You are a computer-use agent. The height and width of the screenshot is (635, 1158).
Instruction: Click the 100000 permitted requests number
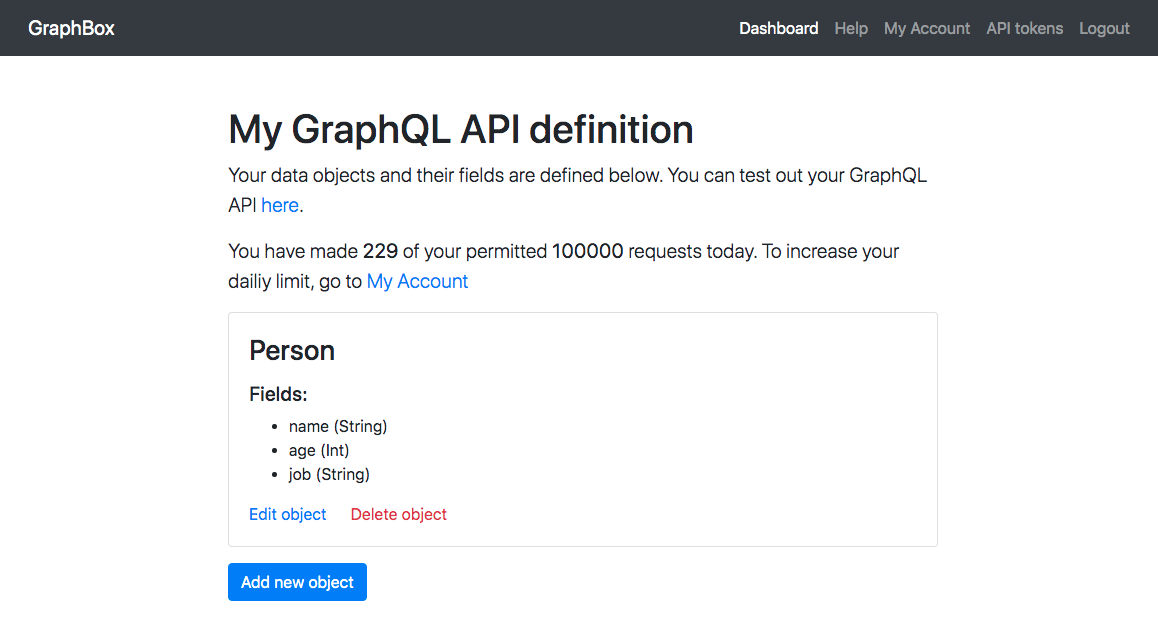tap(587, 251)
